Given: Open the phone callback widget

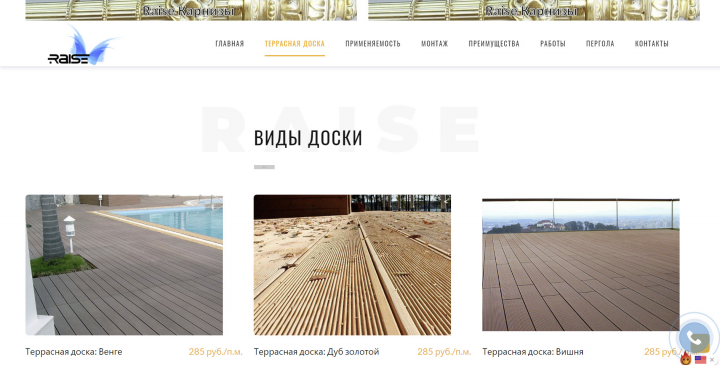Looking at the screenshot, I should (x=694, y=338).
